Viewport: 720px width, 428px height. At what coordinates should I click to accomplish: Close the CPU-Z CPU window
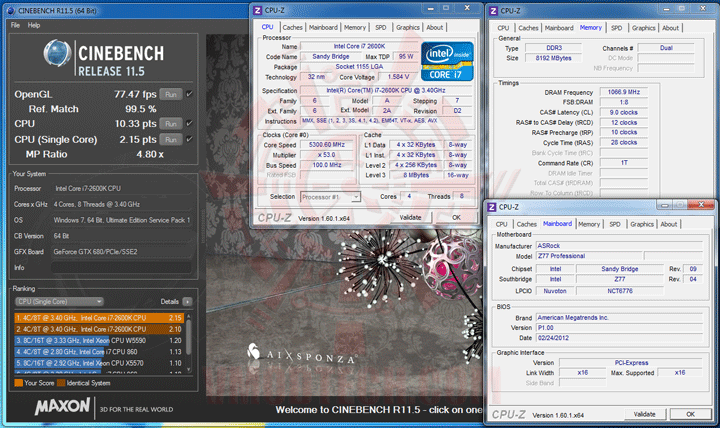click(467, 8)
